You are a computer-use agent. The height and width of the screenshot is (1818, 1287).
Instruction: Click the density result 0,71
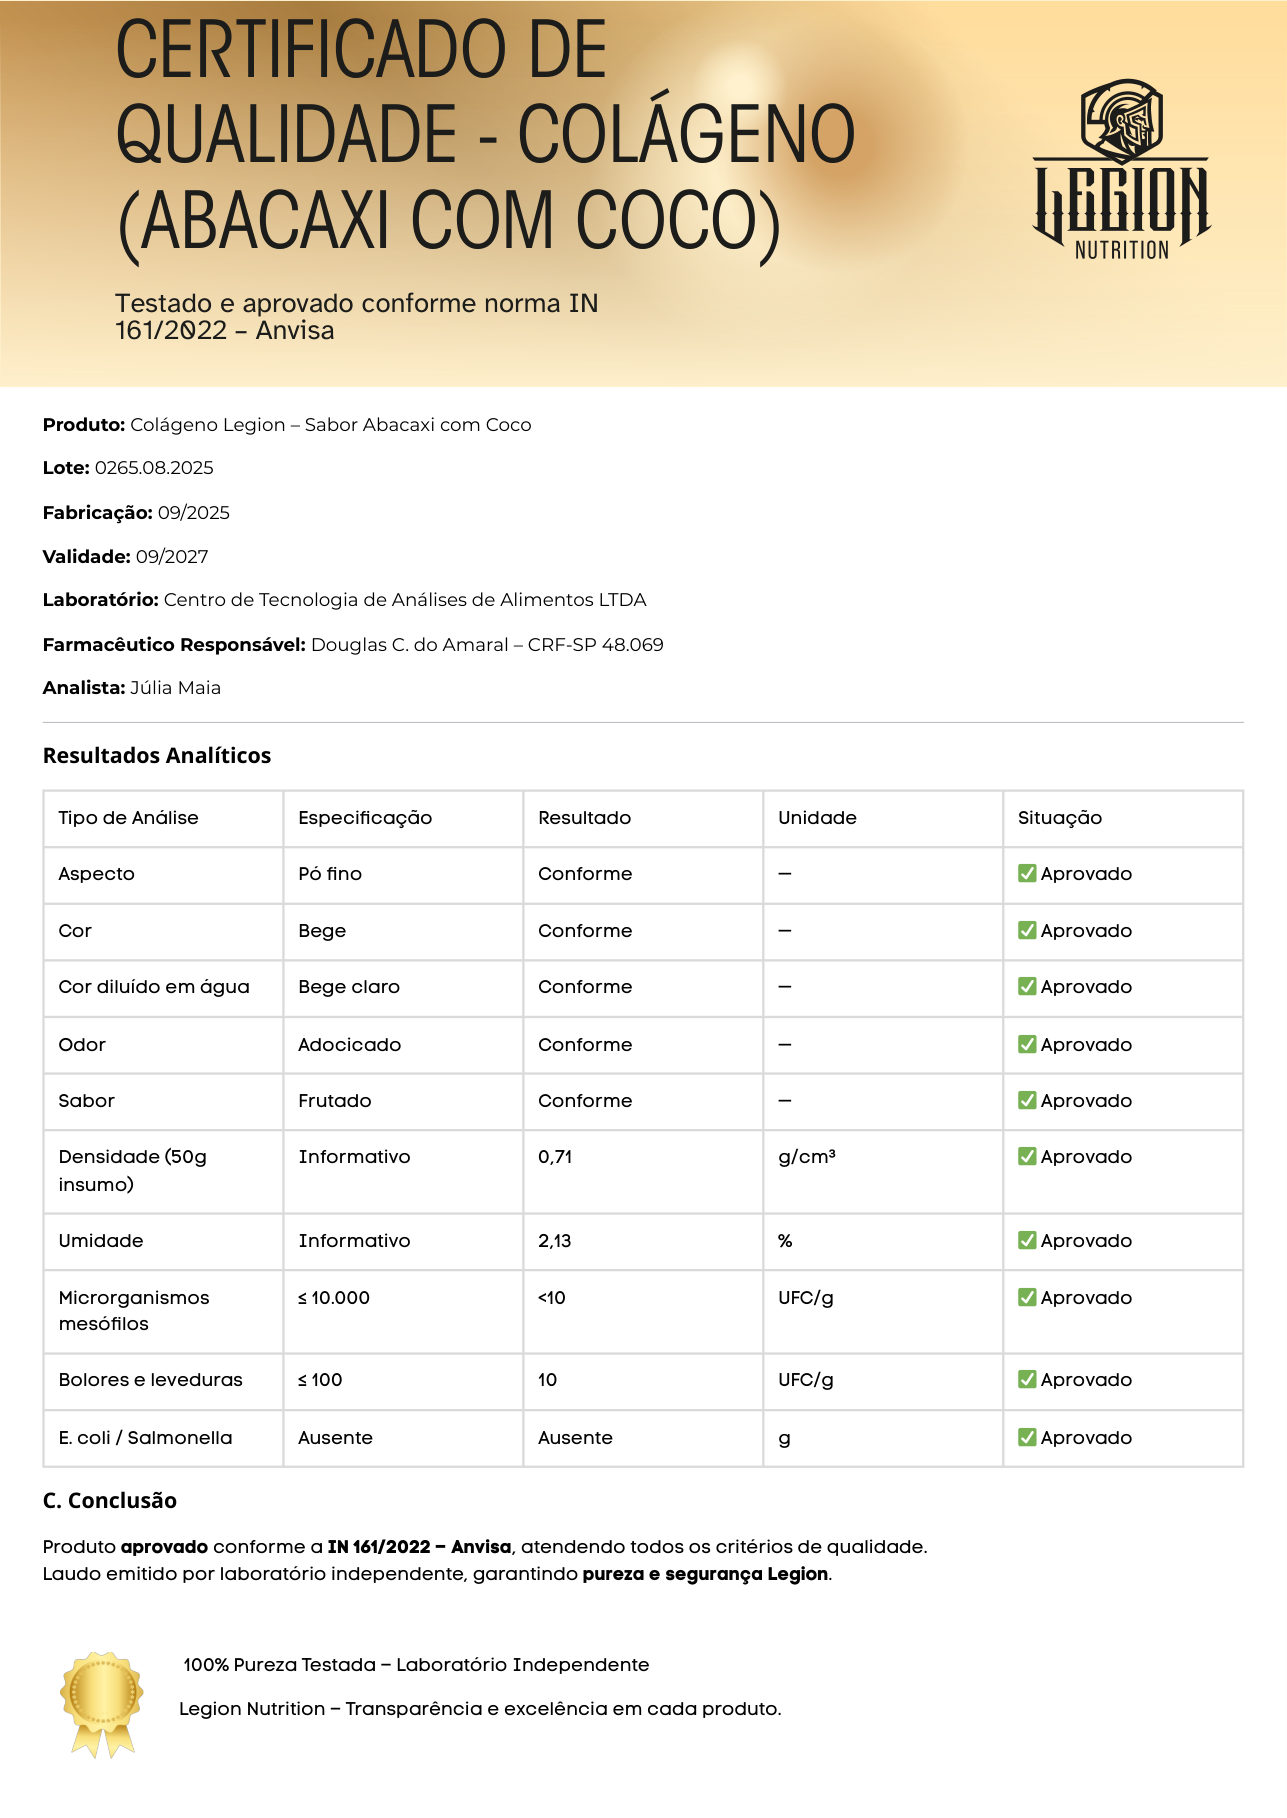coord(555,1157)
